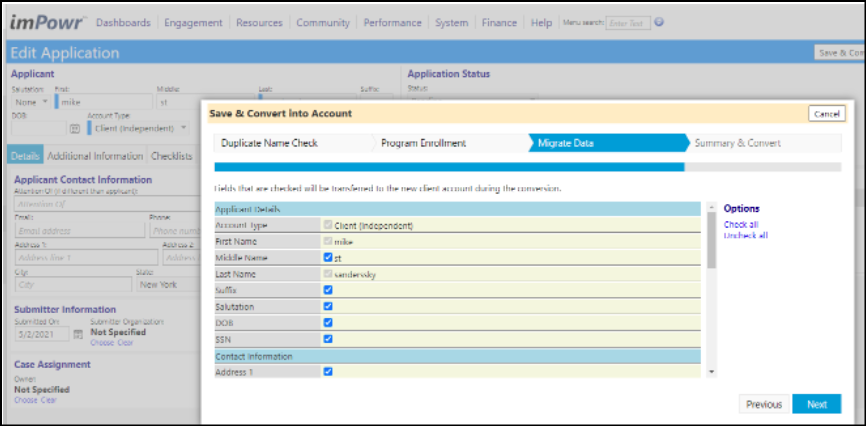Click the Submitted On date field
866x426 pixels.
[42, 334]
